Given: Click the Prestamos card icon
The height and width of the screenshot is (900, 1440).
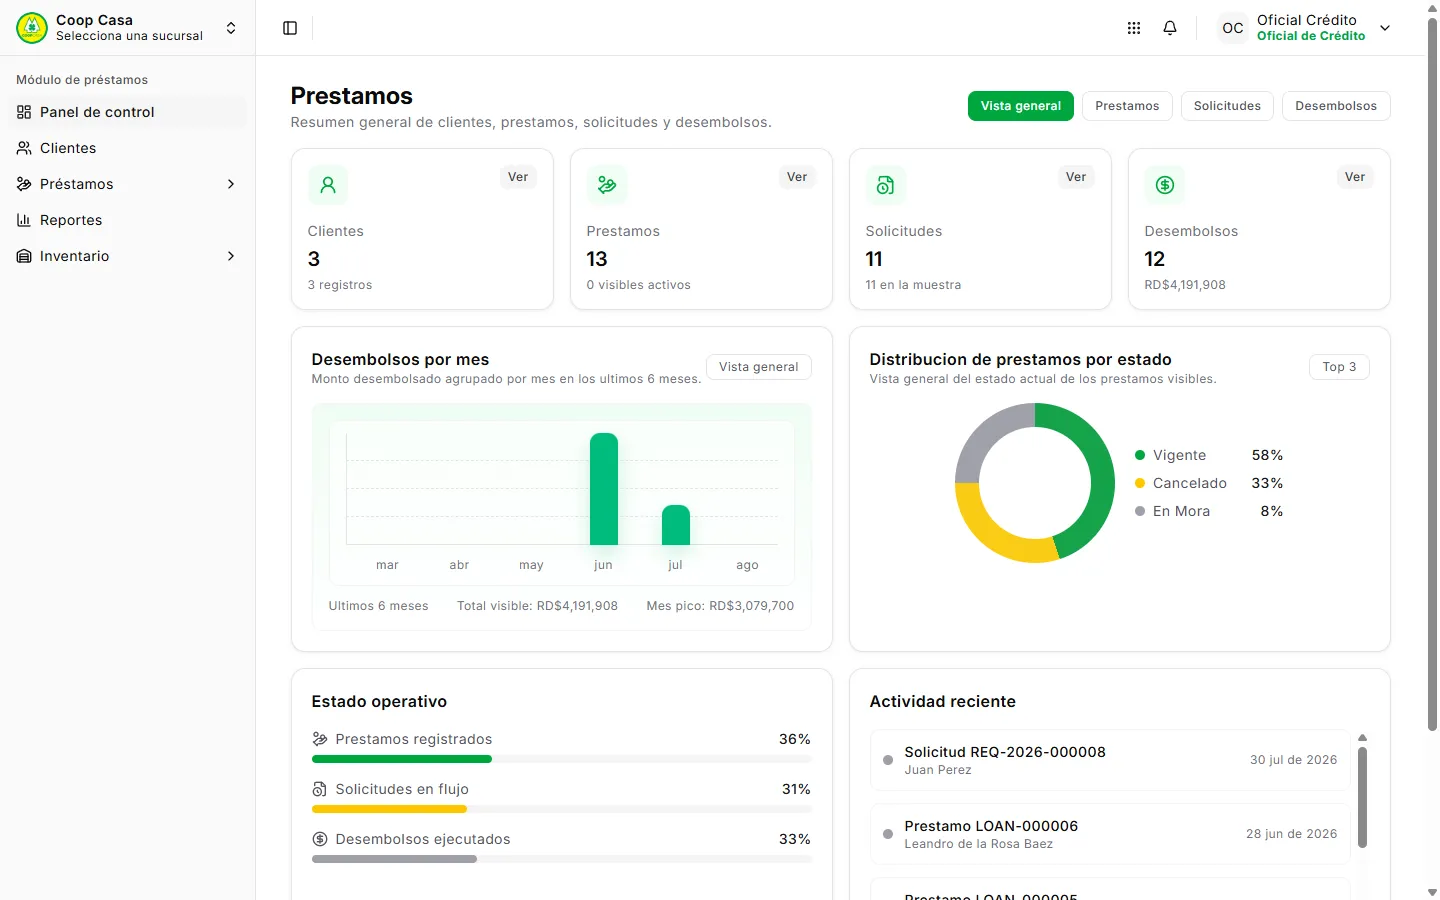Looking at the screenshot, I should pos(607,185).
